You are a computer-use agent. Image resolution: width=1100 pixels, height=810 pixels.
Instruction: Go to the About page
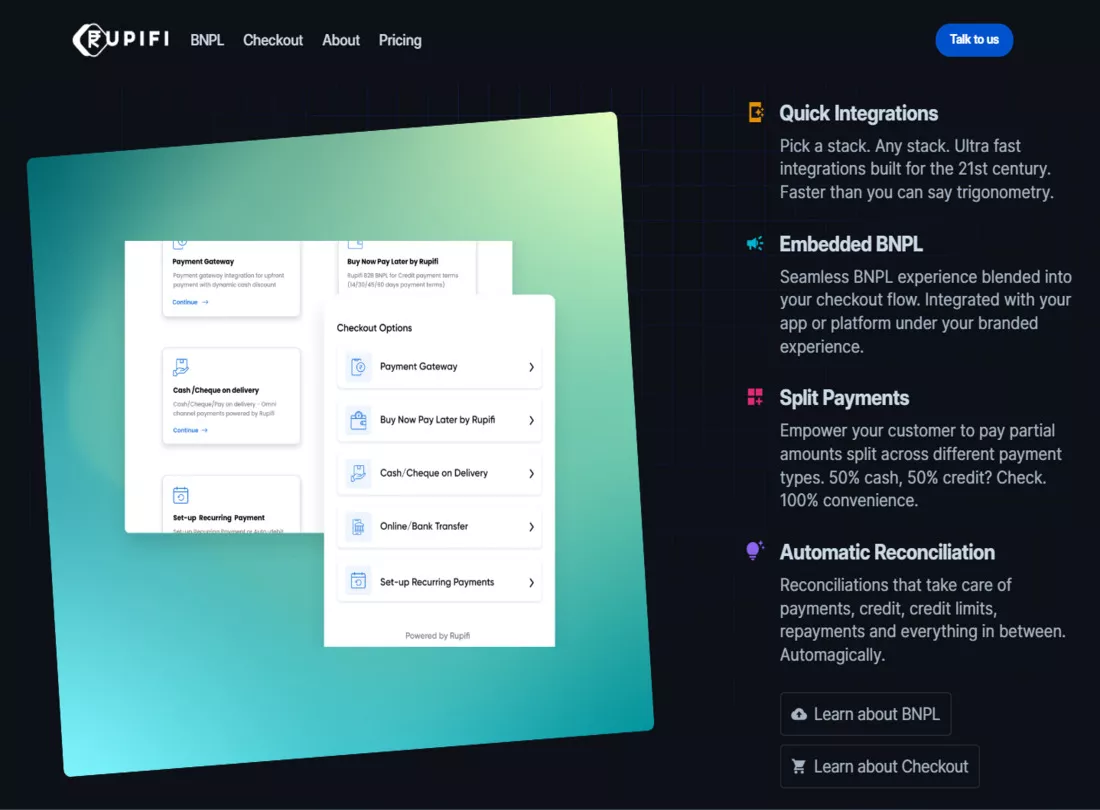click(x=341, y=41)
